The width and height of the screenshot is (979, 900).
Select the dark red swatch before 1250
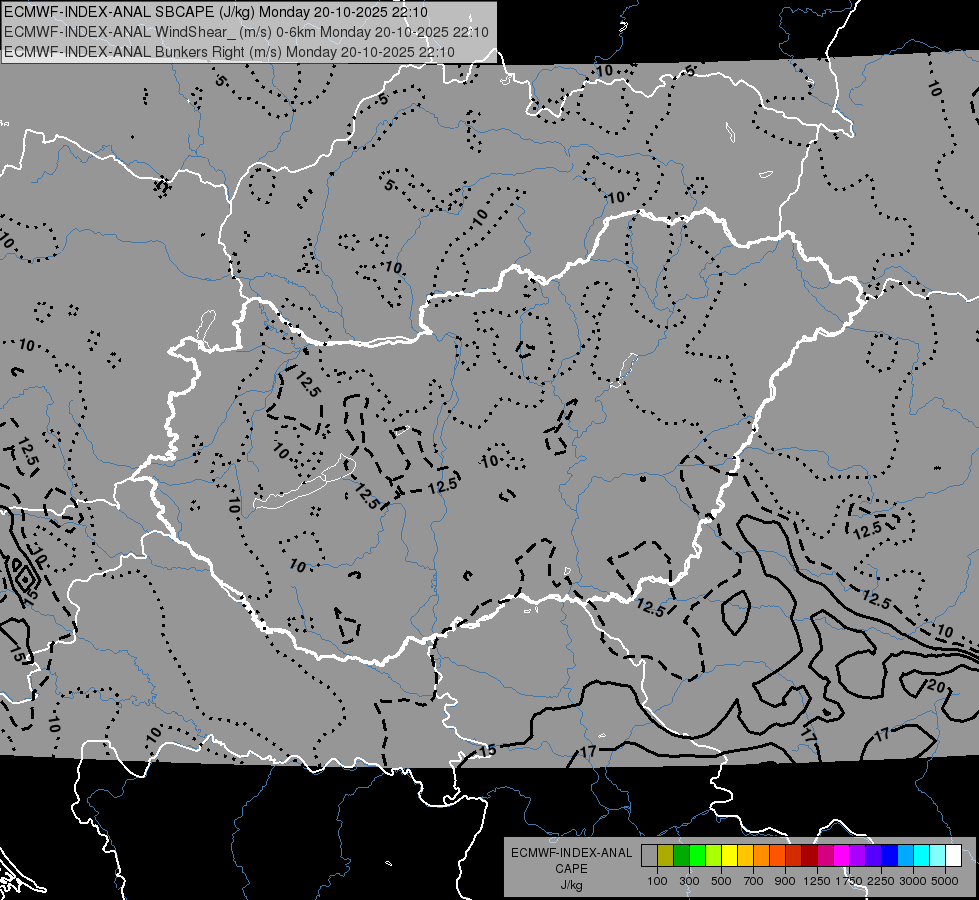click(x=810, y=855)
